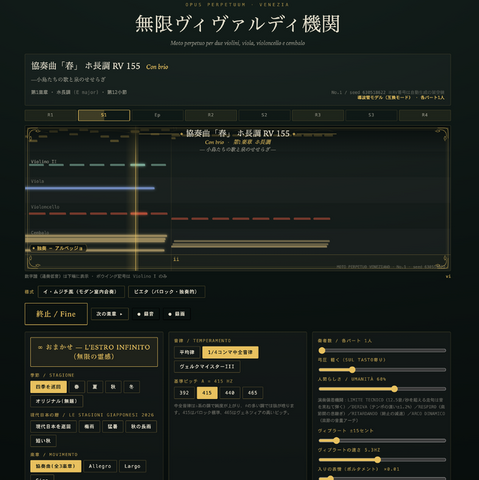
Task: Adjust the 奏者数 players-per-part slider
Action: 382,350
